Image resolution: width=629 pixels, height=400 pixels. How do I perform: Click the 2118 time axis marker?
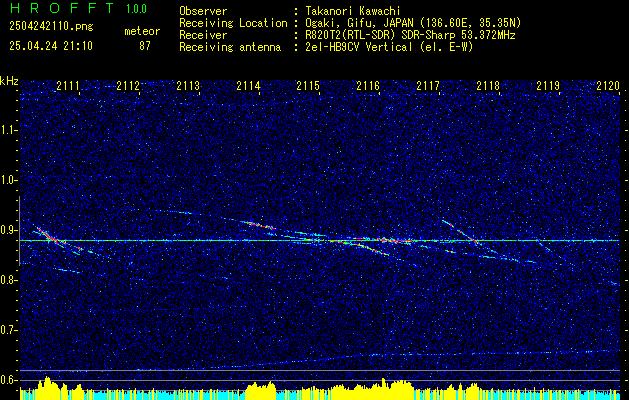[x=488, y=86]
